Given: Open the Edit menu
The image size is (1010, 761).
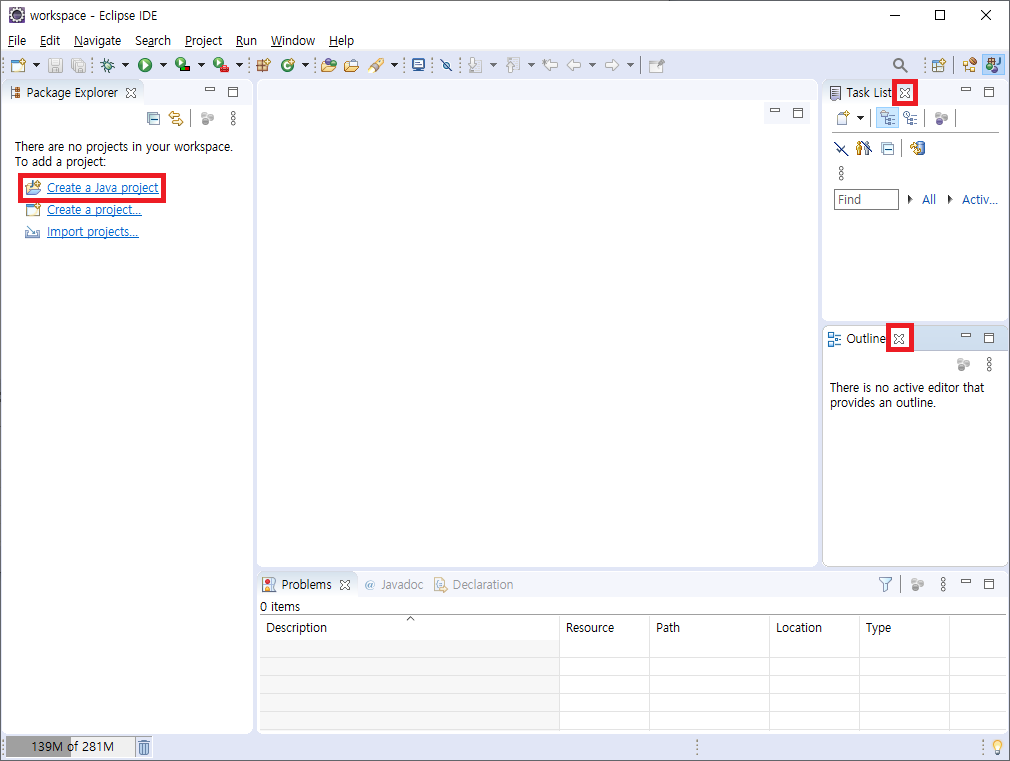Looking at the screenshot, I should pos(50,41).
